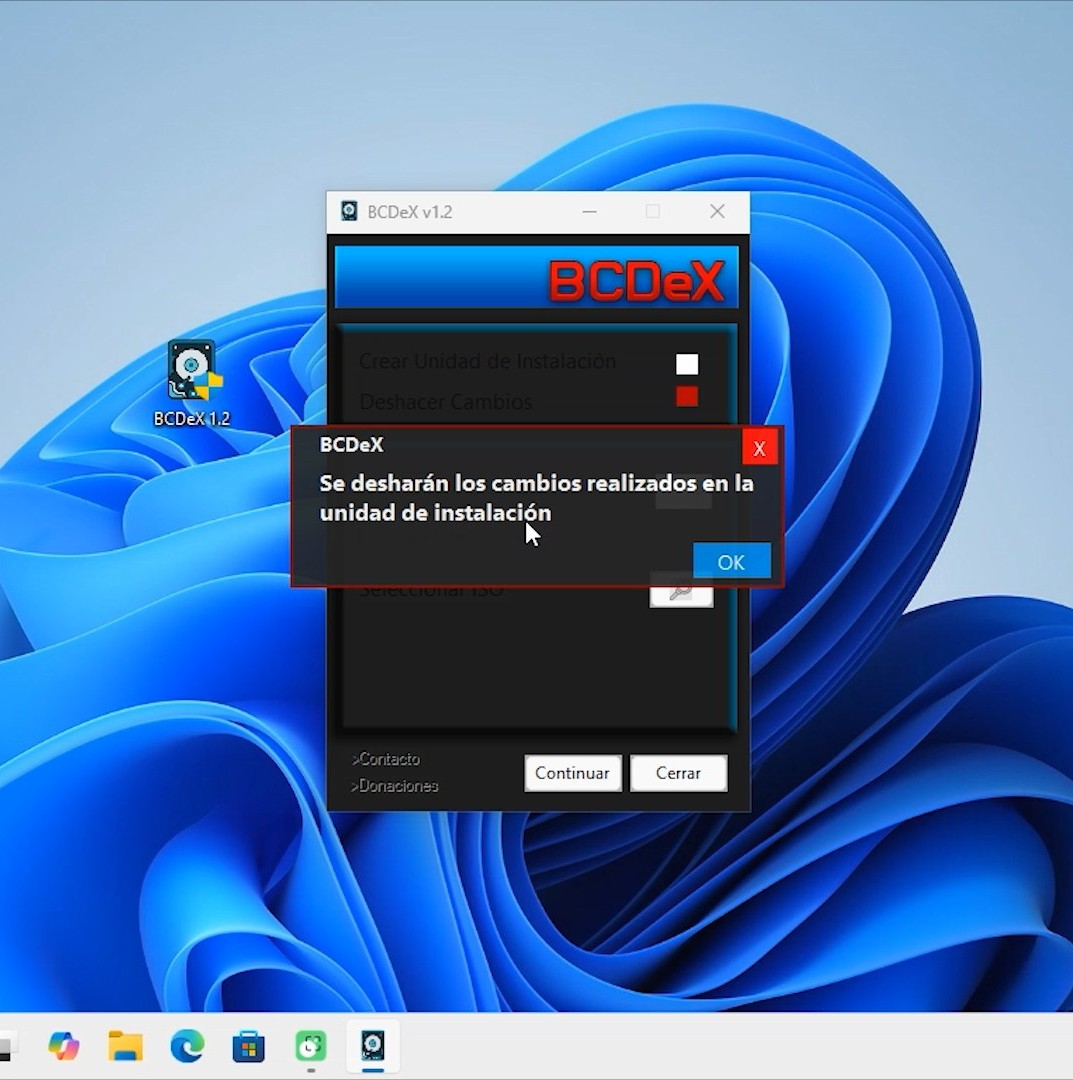The image size is (1073, 1080).
Task: Click the Continuar button
Action: coord(572,773)
